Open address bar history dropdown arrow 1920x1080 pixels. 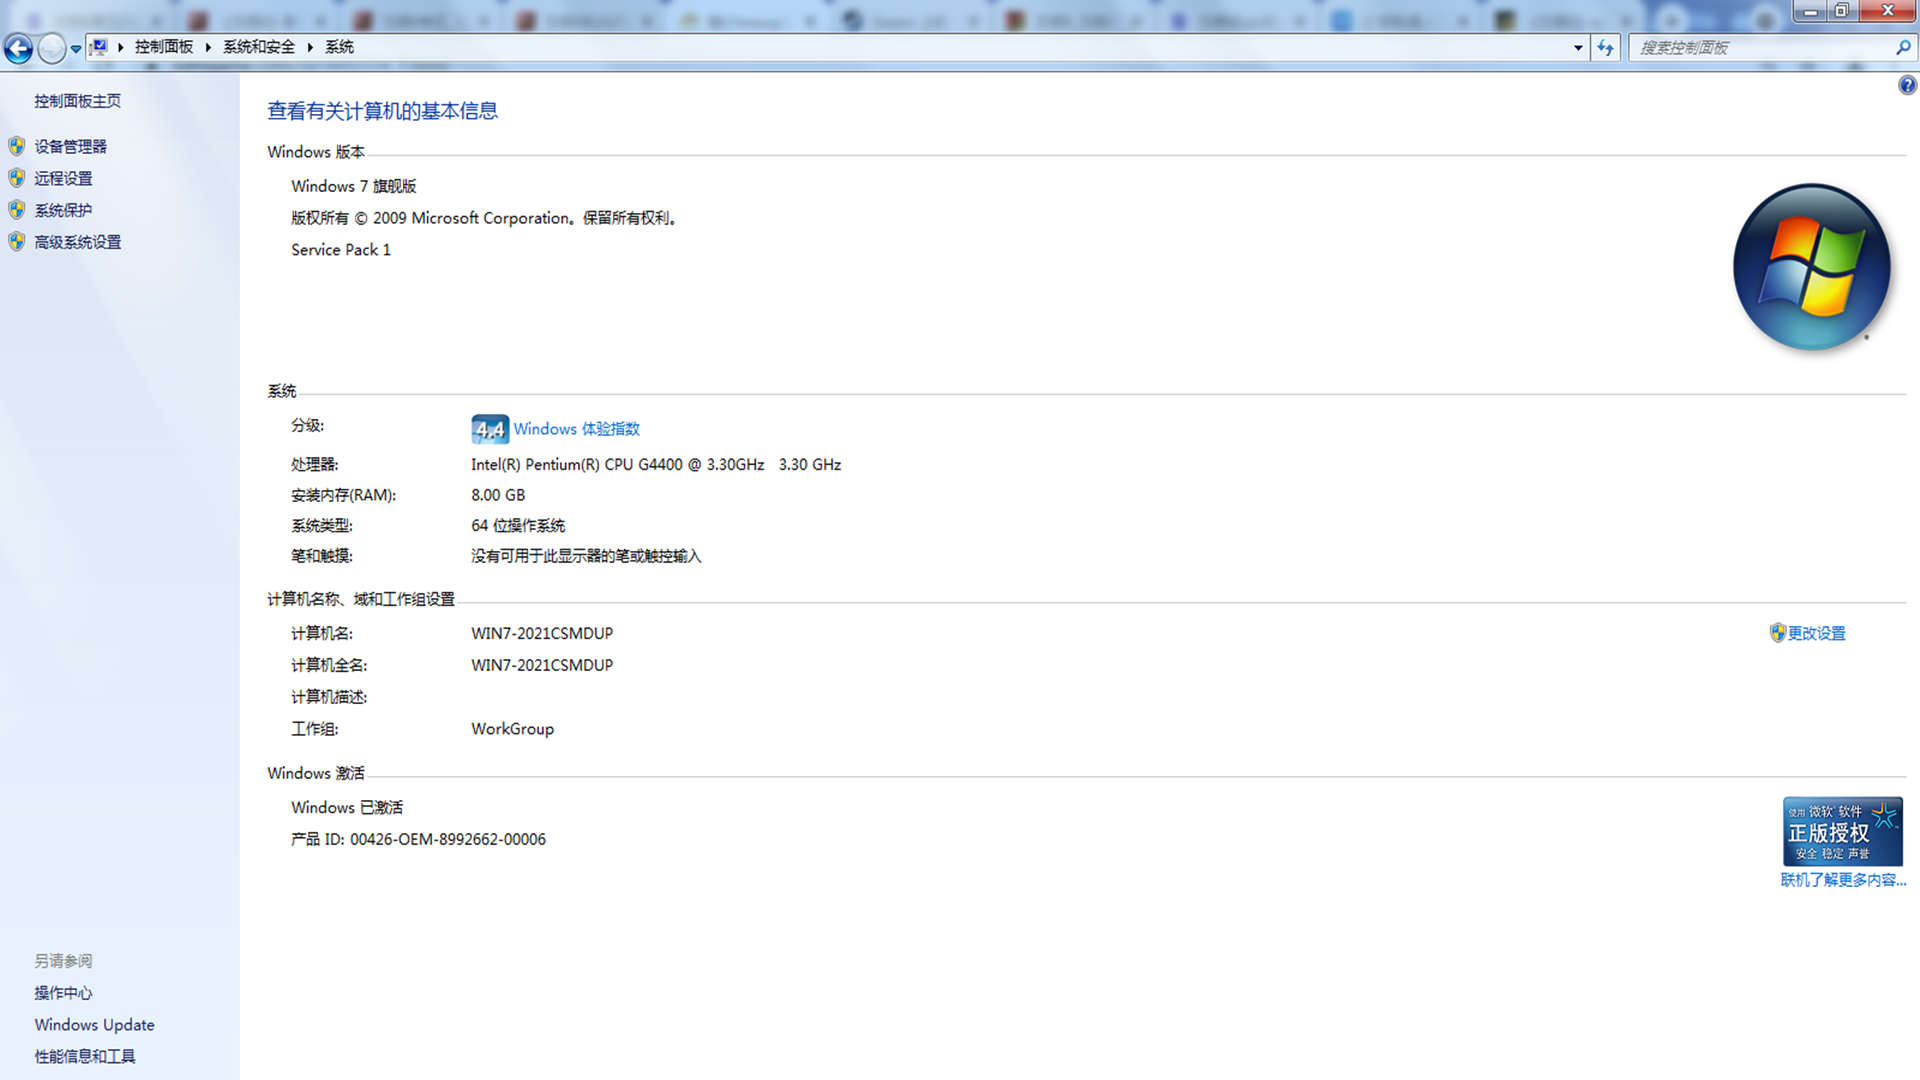pyautogui.click(x=1578, y=47)
